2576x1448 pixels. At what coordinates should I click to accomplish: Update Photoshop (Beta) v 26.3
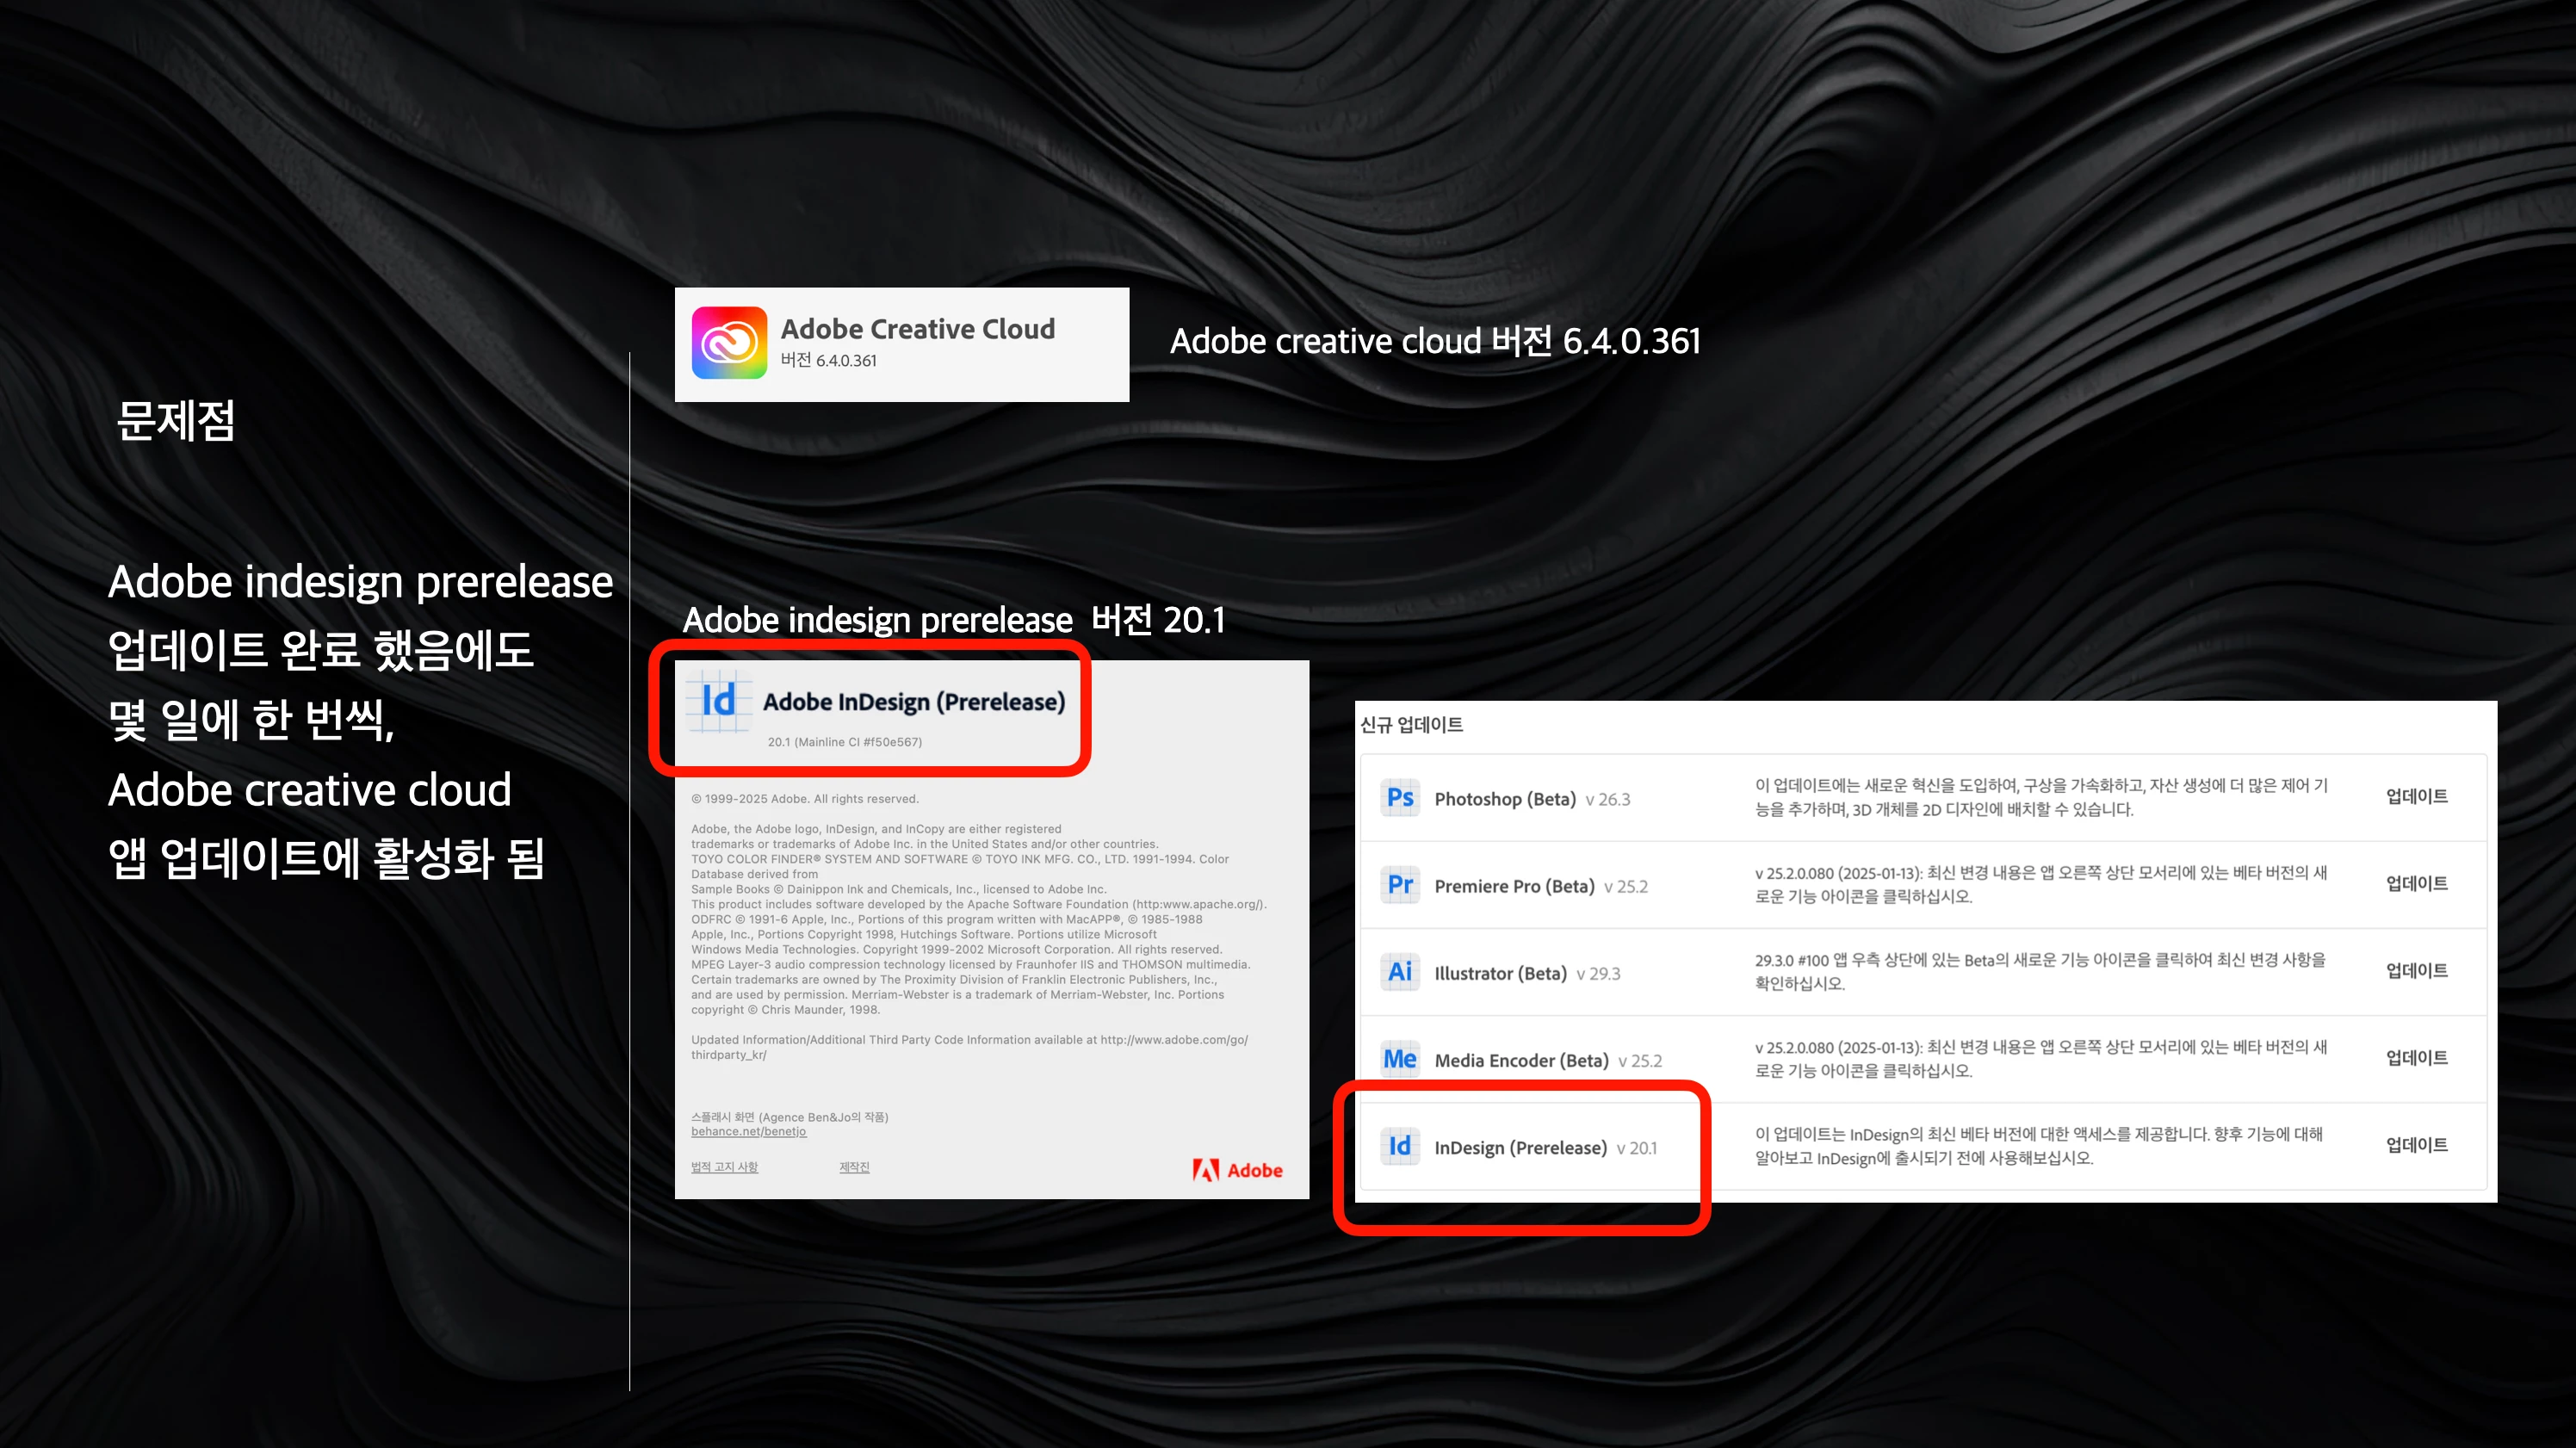2416,797
